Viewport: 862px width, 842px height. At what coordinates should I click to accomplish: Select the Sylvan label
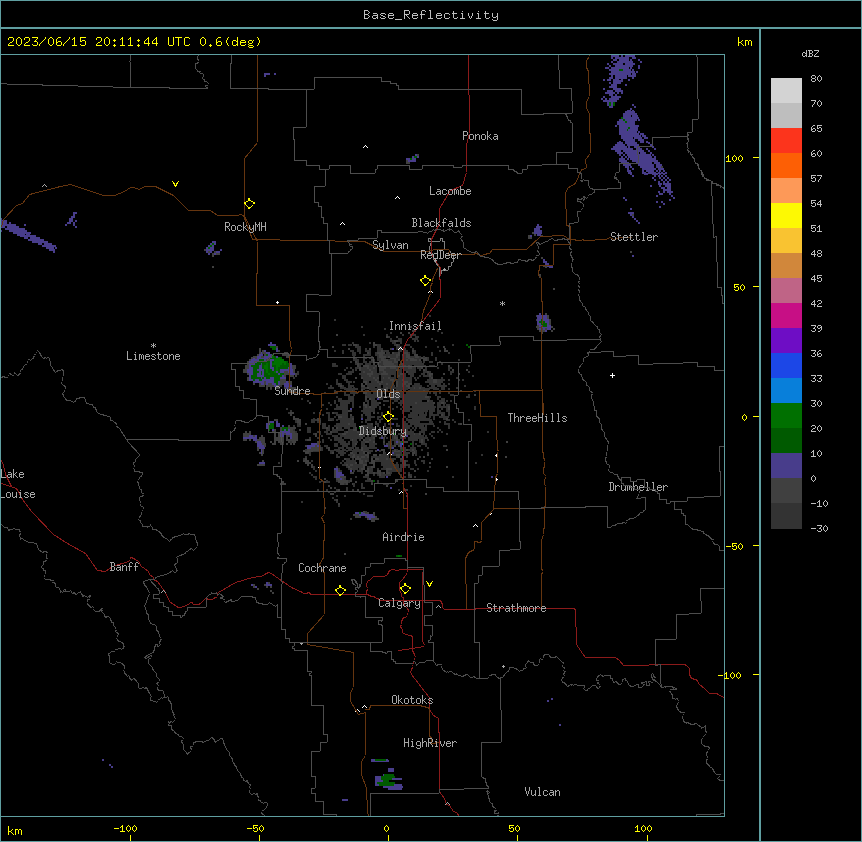[390, 245]
